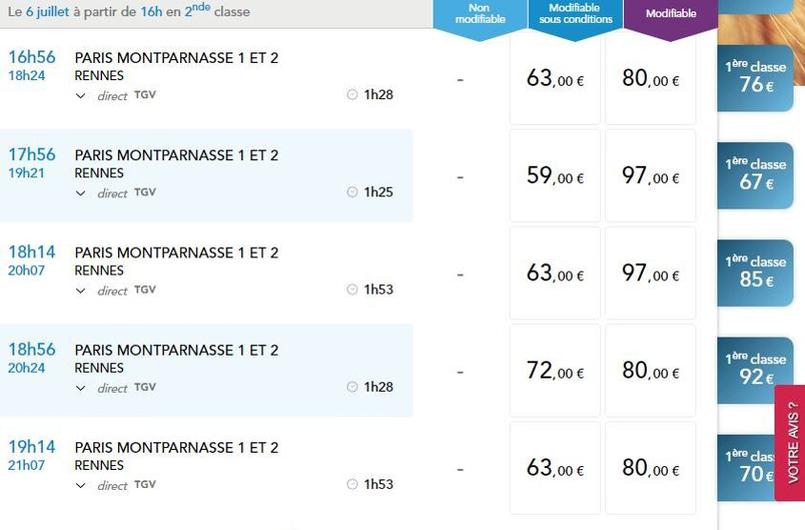
Task: Open the Votre avis feedback tab
Action: tap(791, 443)
